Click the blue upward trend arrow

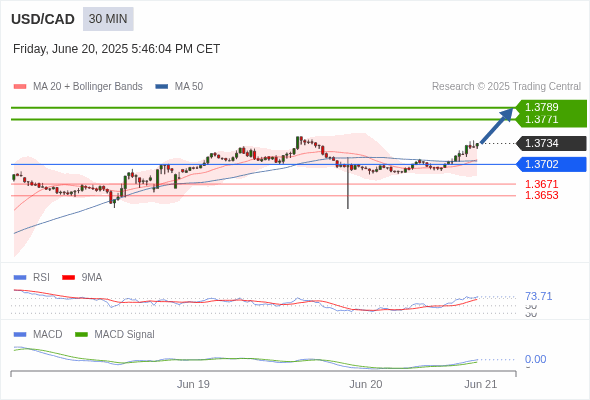(x=497, y=126)
